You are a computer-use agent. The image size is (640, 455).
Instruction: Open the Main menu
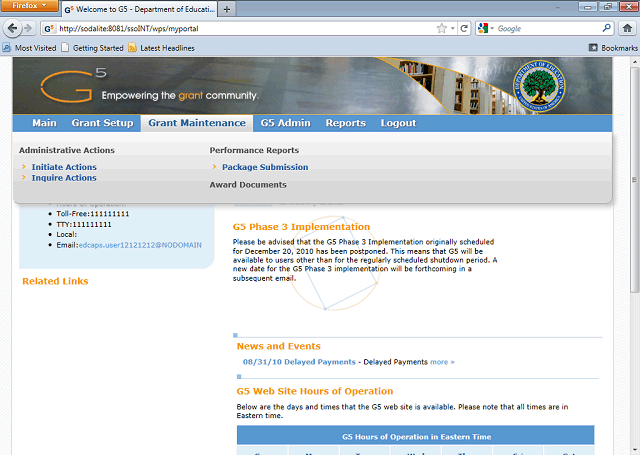[x=44, y=123]
